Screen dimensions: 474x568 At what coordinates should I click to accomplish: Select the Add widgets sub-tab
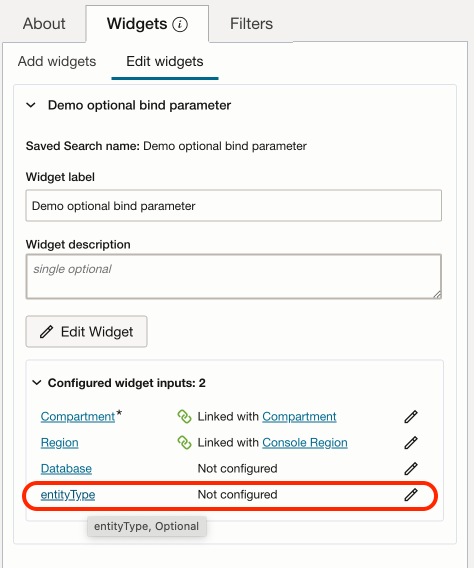click(x=57, y=62)
